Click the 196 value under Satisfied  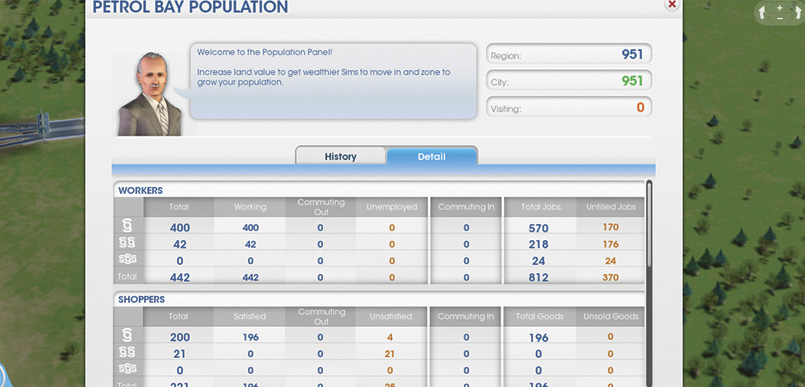tap(250, 337)
